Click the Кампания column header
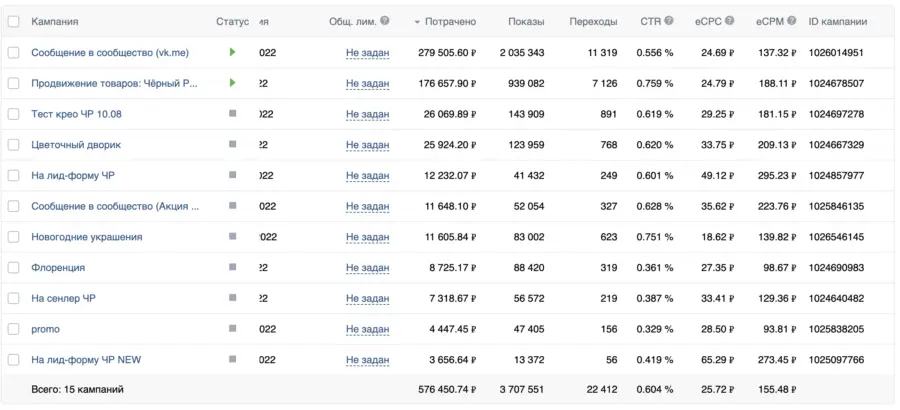The height and width of the screenshot is (410, 900). tap(55, 21)
